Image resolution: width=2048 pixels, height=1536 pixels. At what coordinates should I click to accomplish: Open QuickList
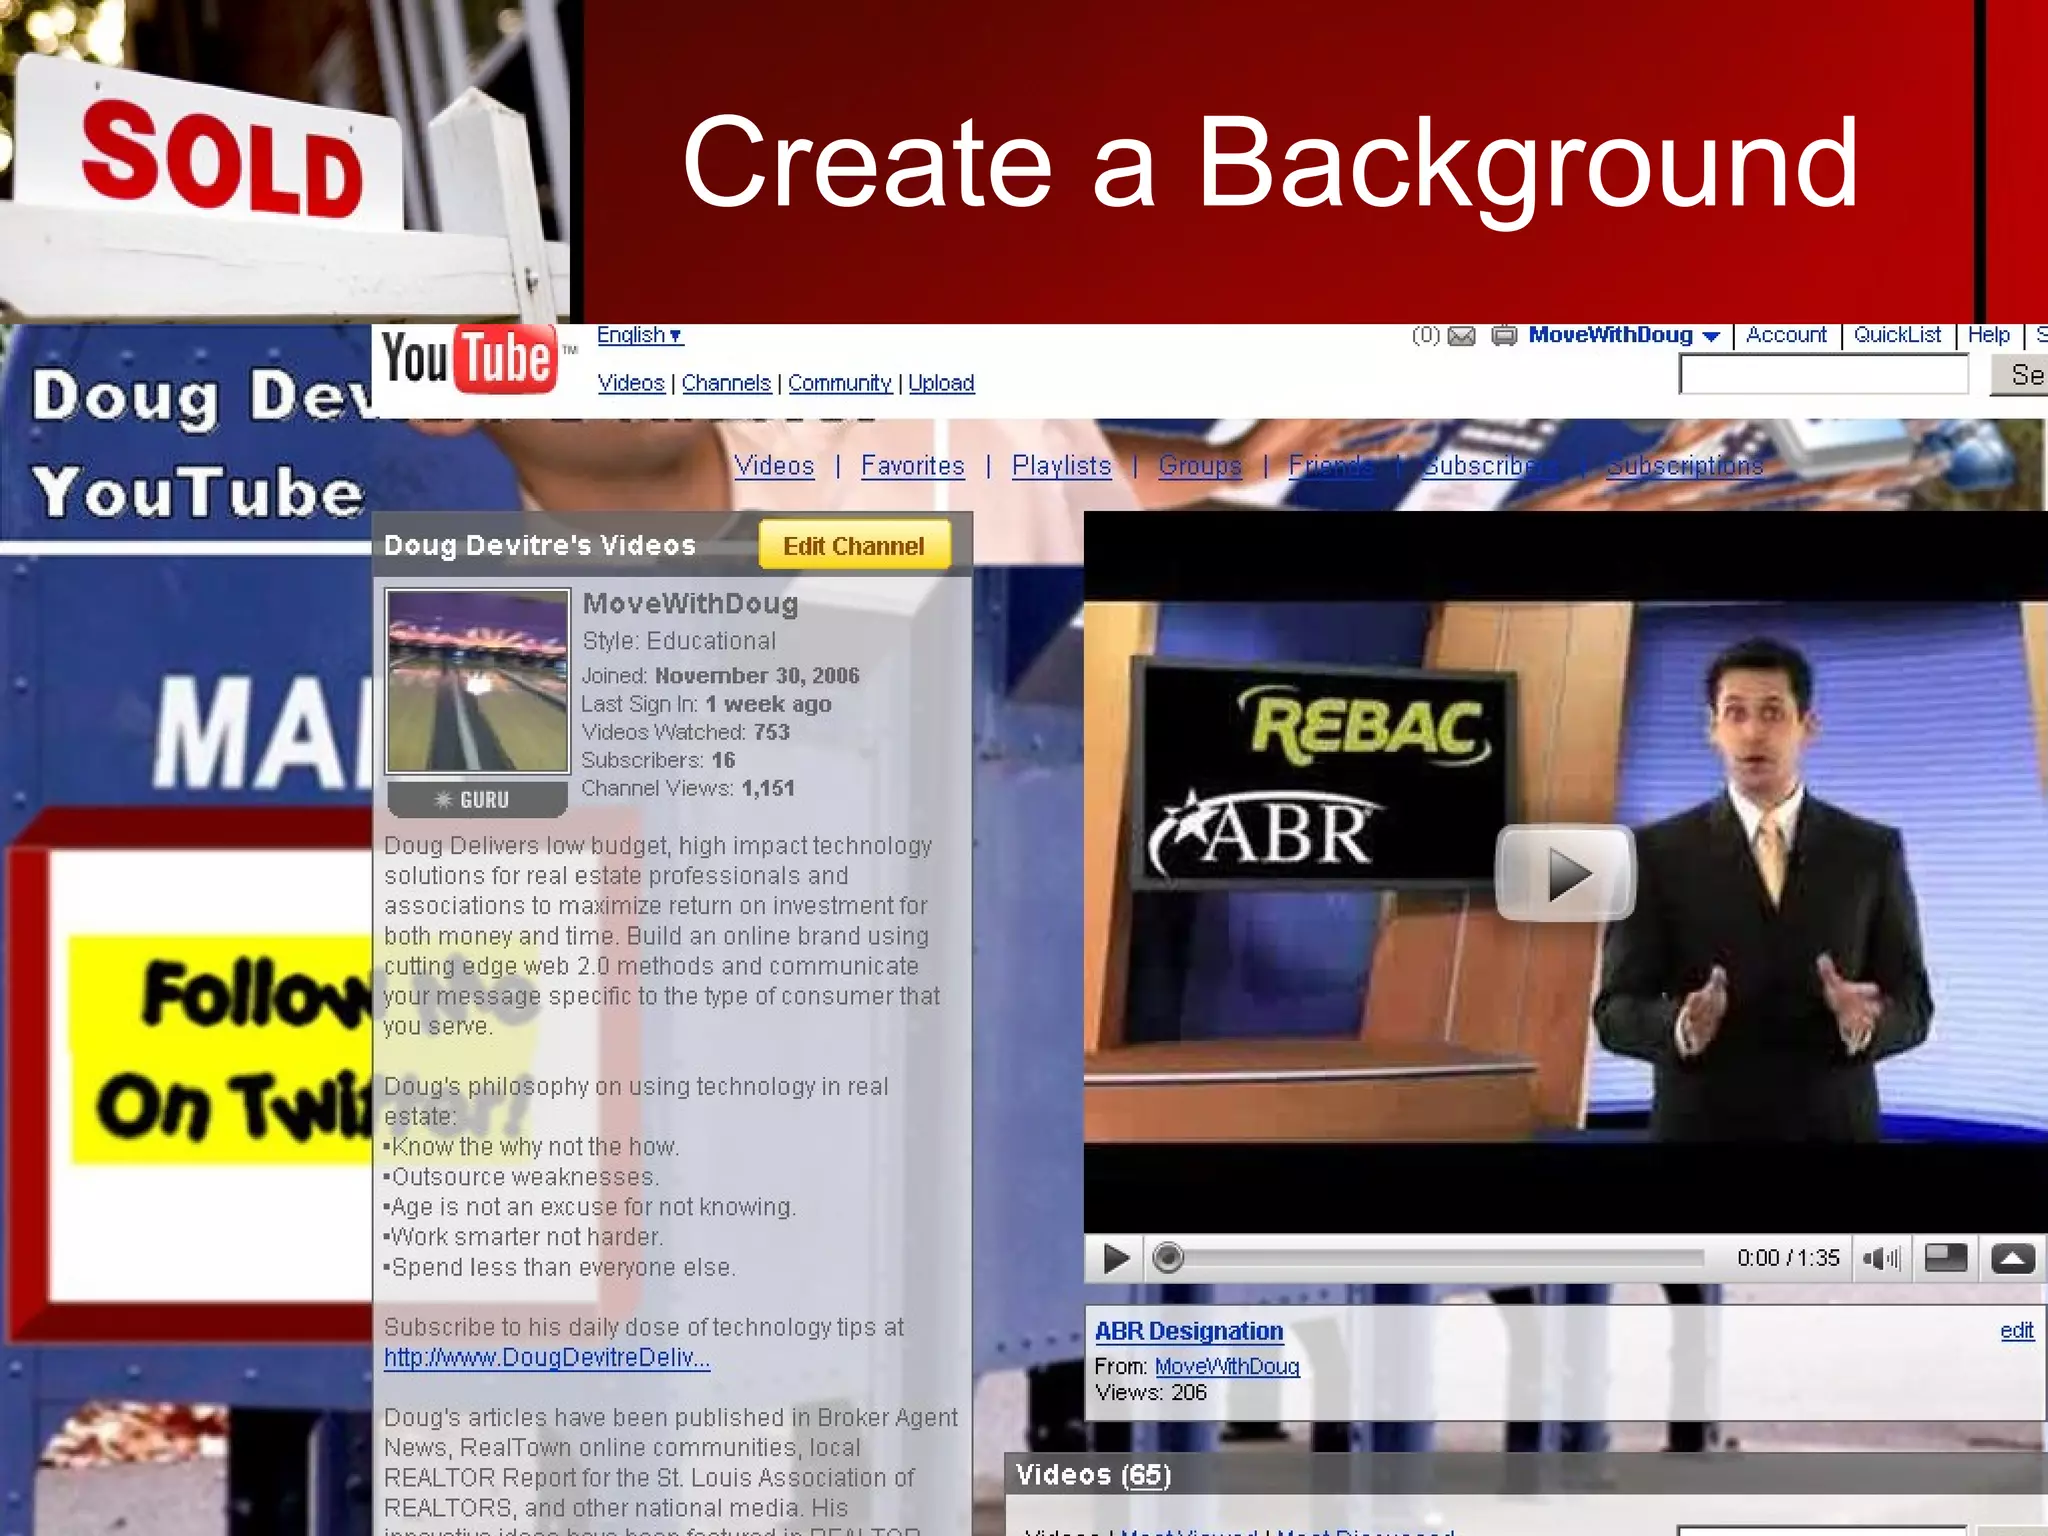point(1897,335)
